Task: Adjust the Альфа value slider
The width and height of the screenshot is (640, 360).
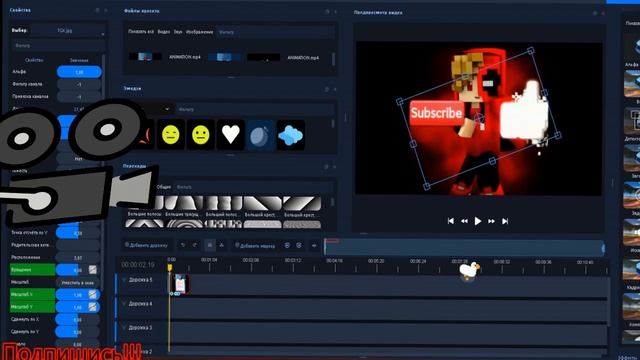Action: (79, 72)
